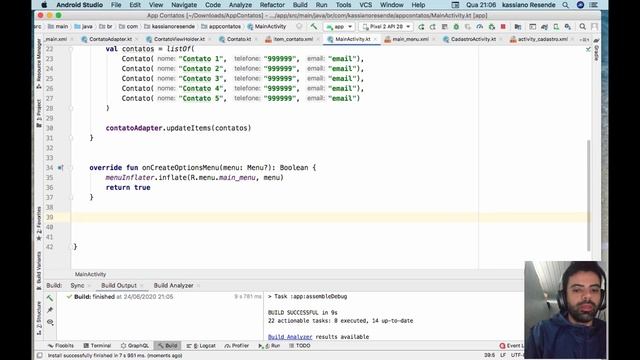Image resolution: width=640 pixels, height=360 pixels.
Task: Click the Profile app gauge icon
Action: pos(480,27)
